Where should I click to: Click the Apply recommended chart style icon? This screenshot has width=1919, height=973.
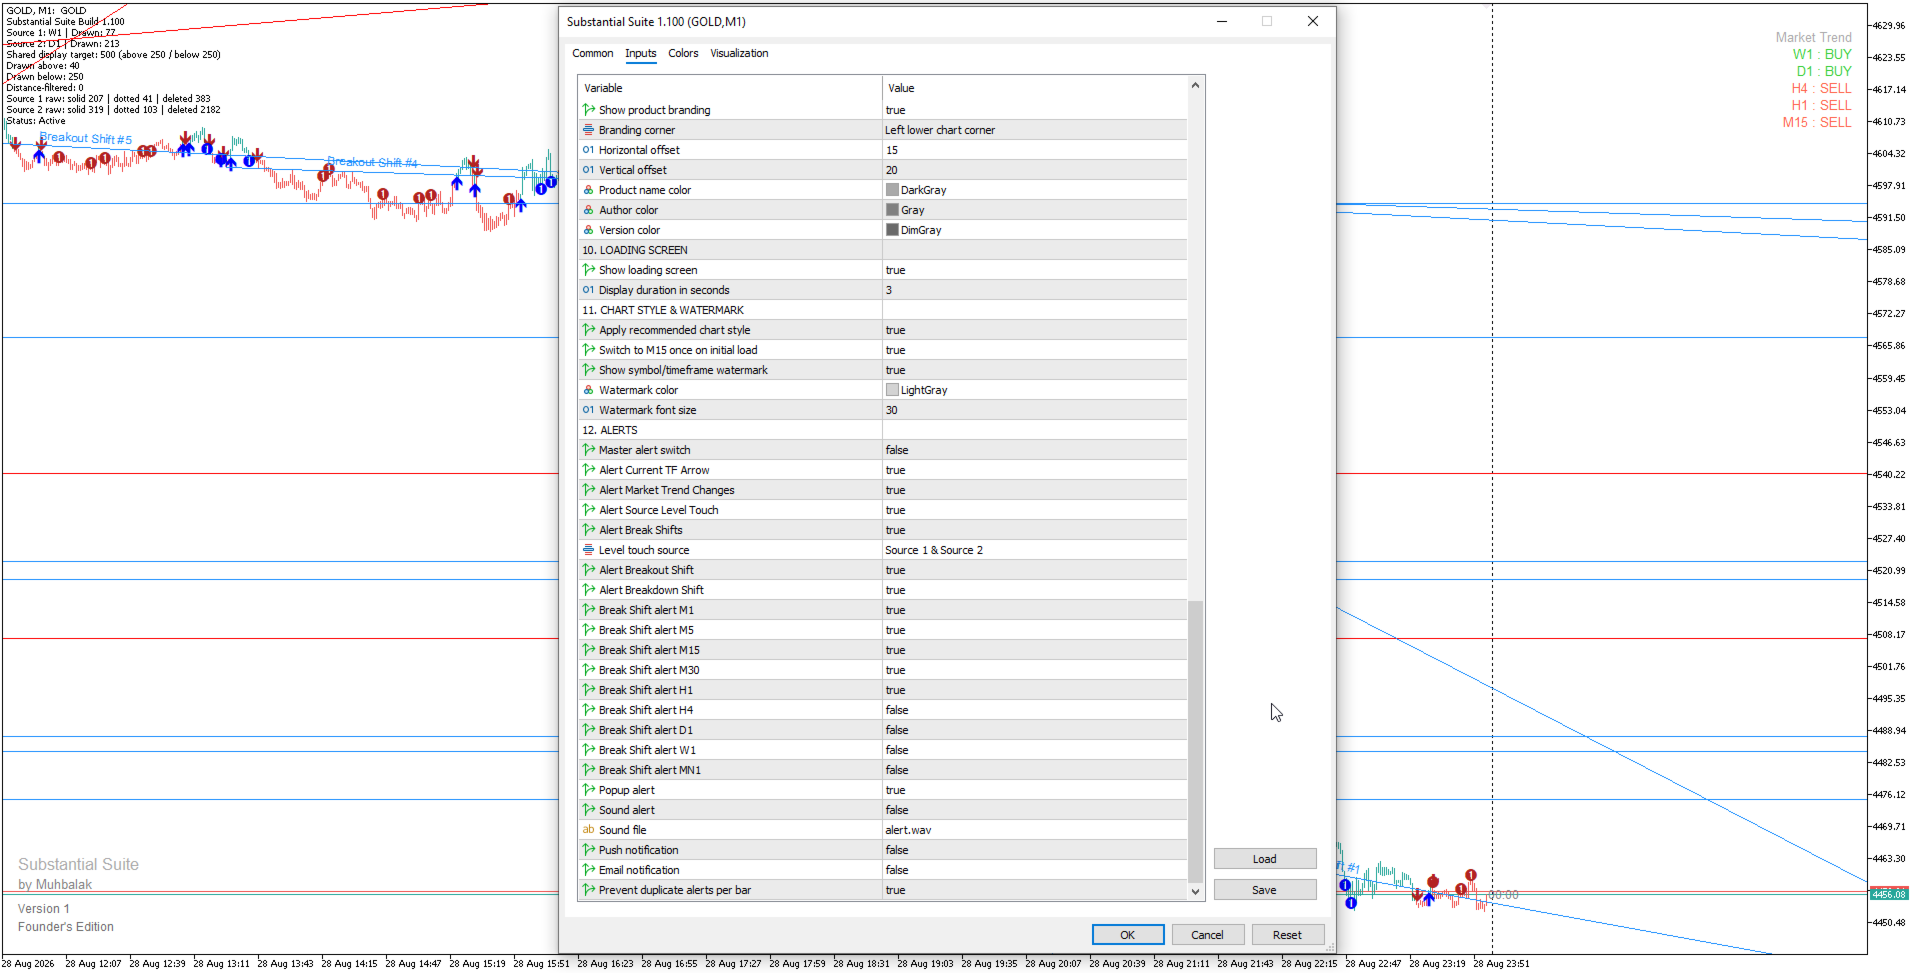[x=589, y=330]
